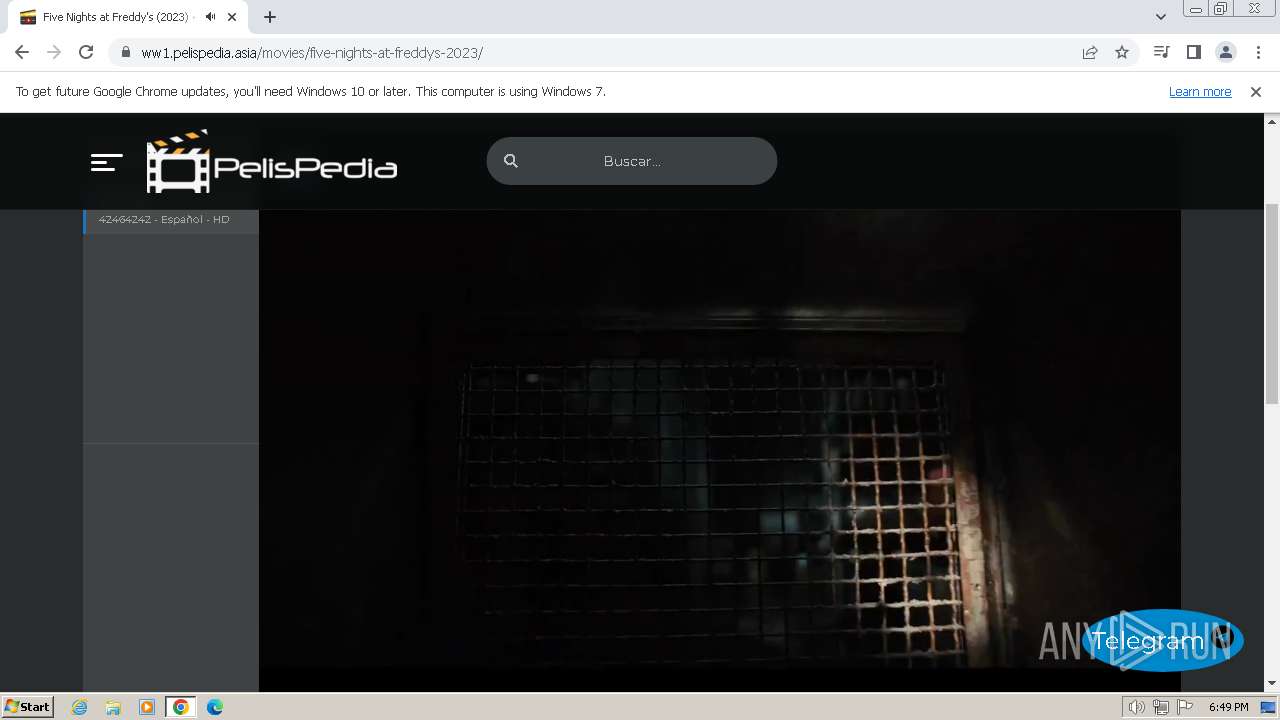Open the volume tray icon
Screen dimensions: 1280x720
1137,707
